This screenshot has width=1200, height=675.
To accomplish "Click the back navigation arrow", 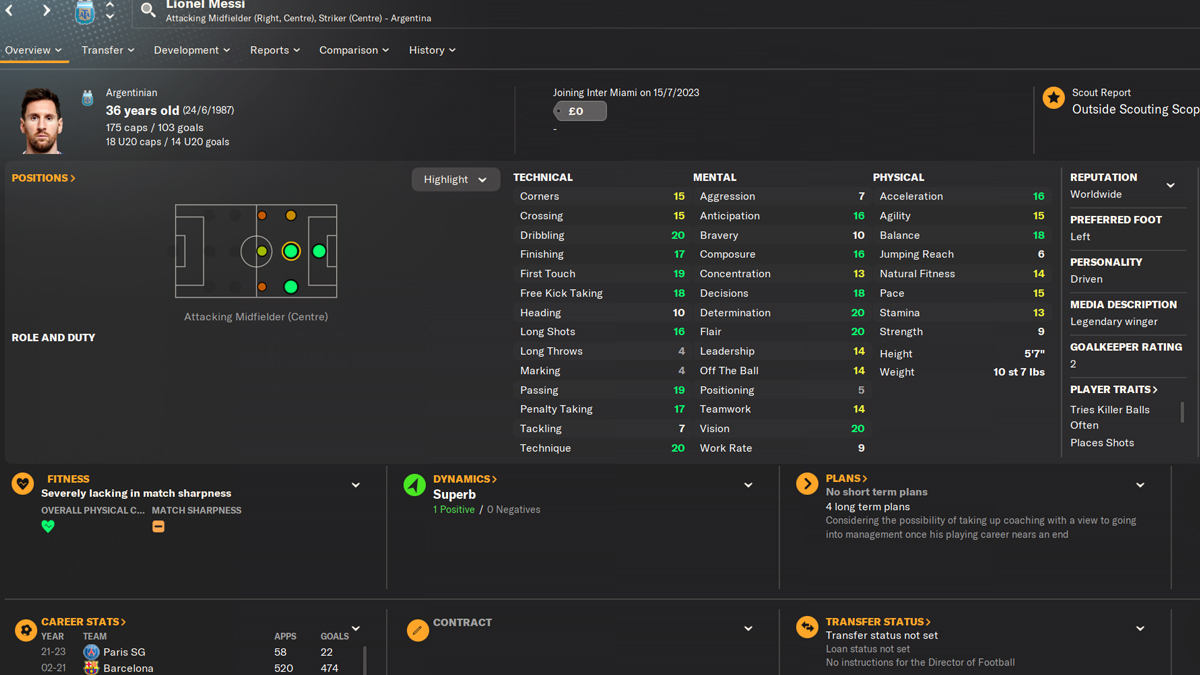I will pos(10,10).
